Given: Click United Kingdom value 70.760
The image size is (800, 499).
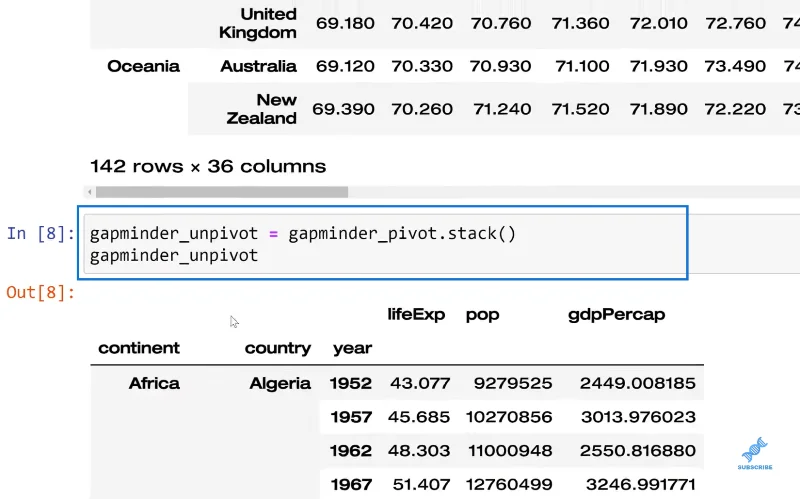Looking at the screenshot, I should [501, 23].
